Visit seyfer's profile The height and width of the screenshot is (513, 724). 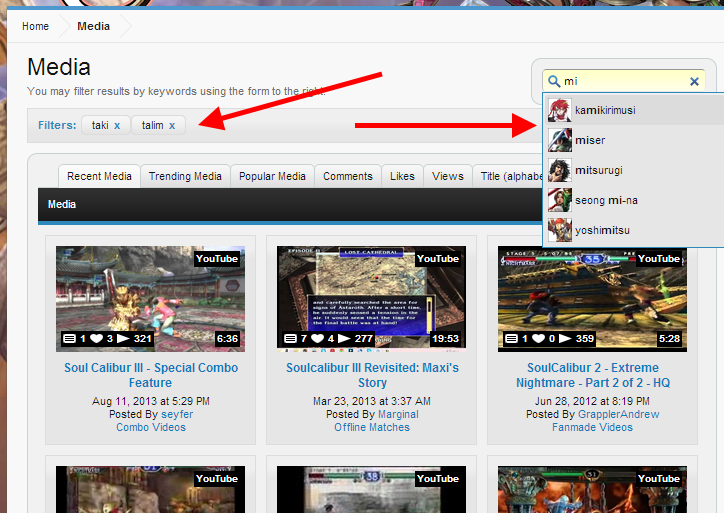click(177, 414)
